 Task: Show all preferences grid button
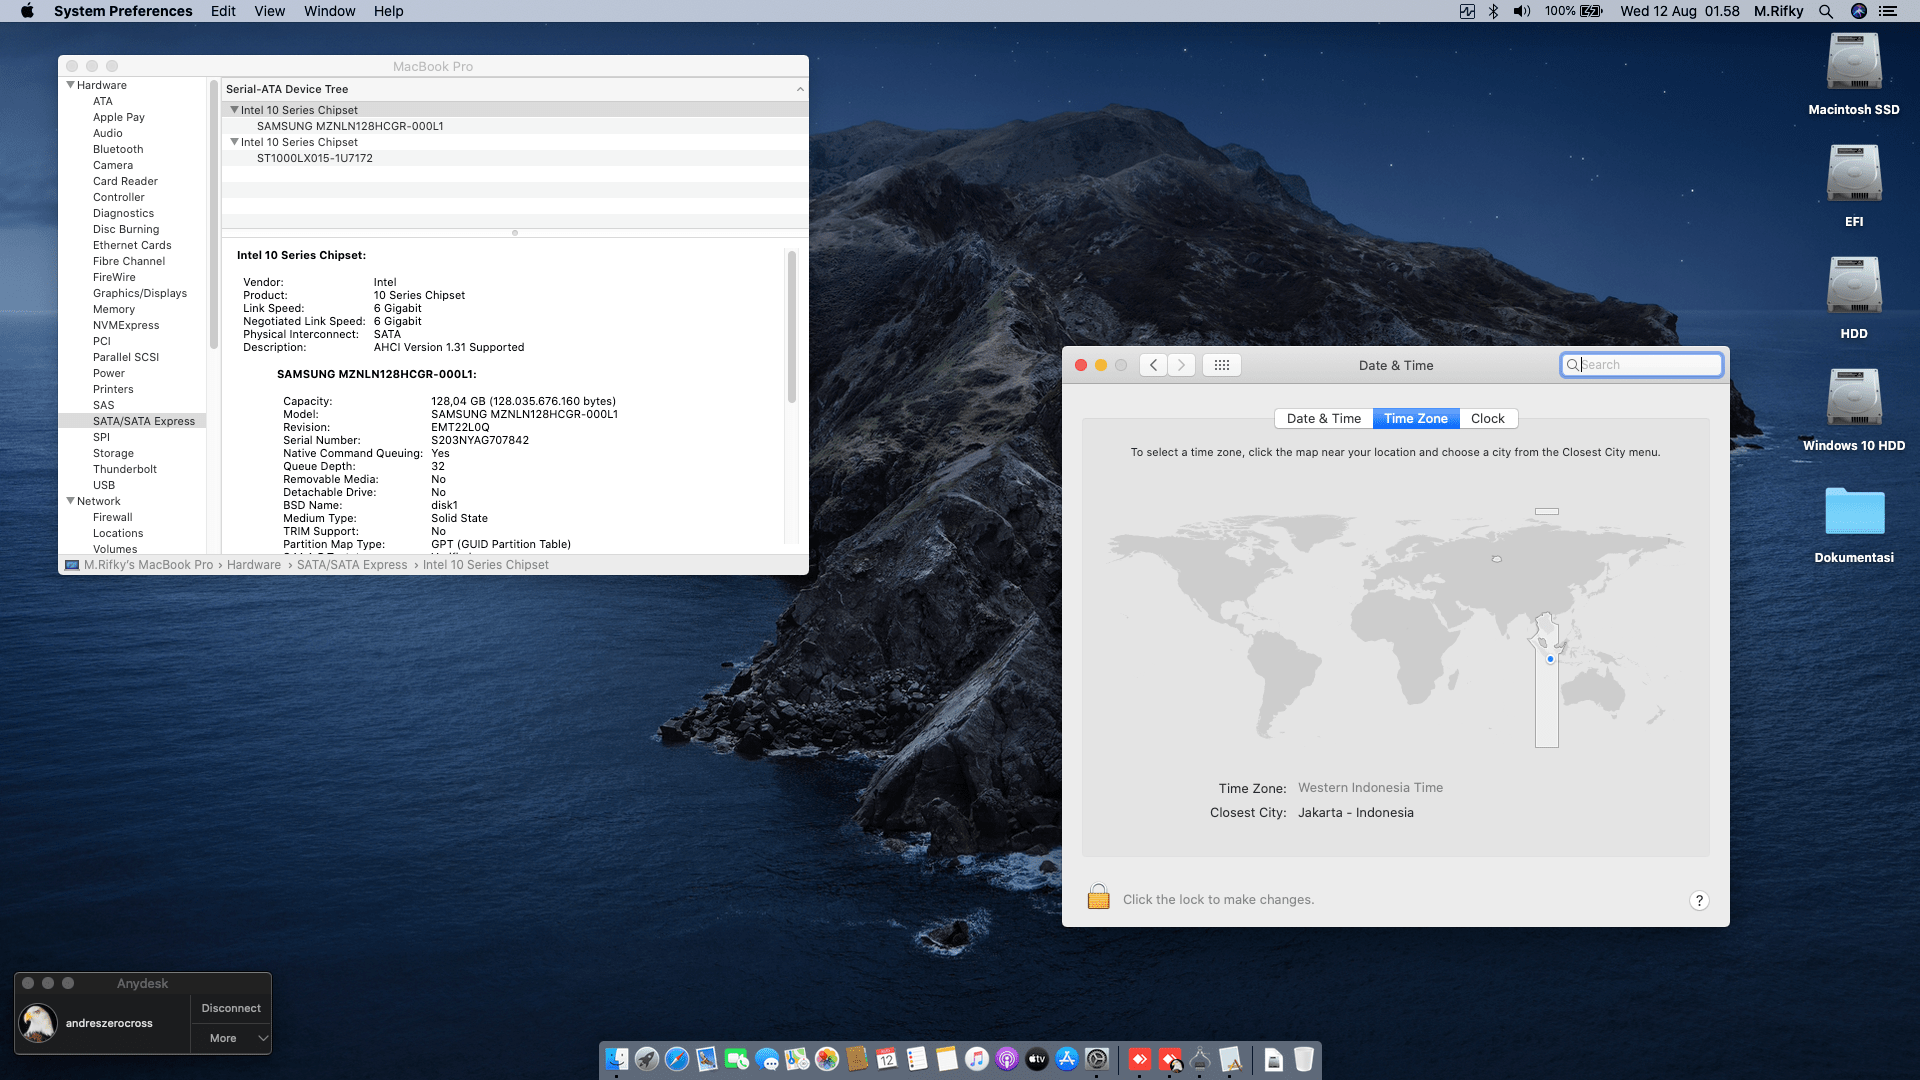[x=1221, y=365]
